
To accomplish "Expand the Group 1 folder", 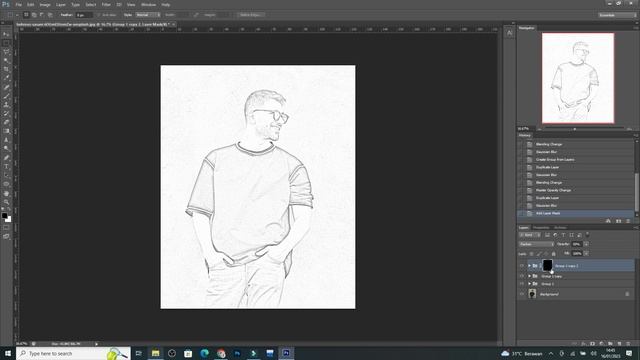I will coord(529,284).
